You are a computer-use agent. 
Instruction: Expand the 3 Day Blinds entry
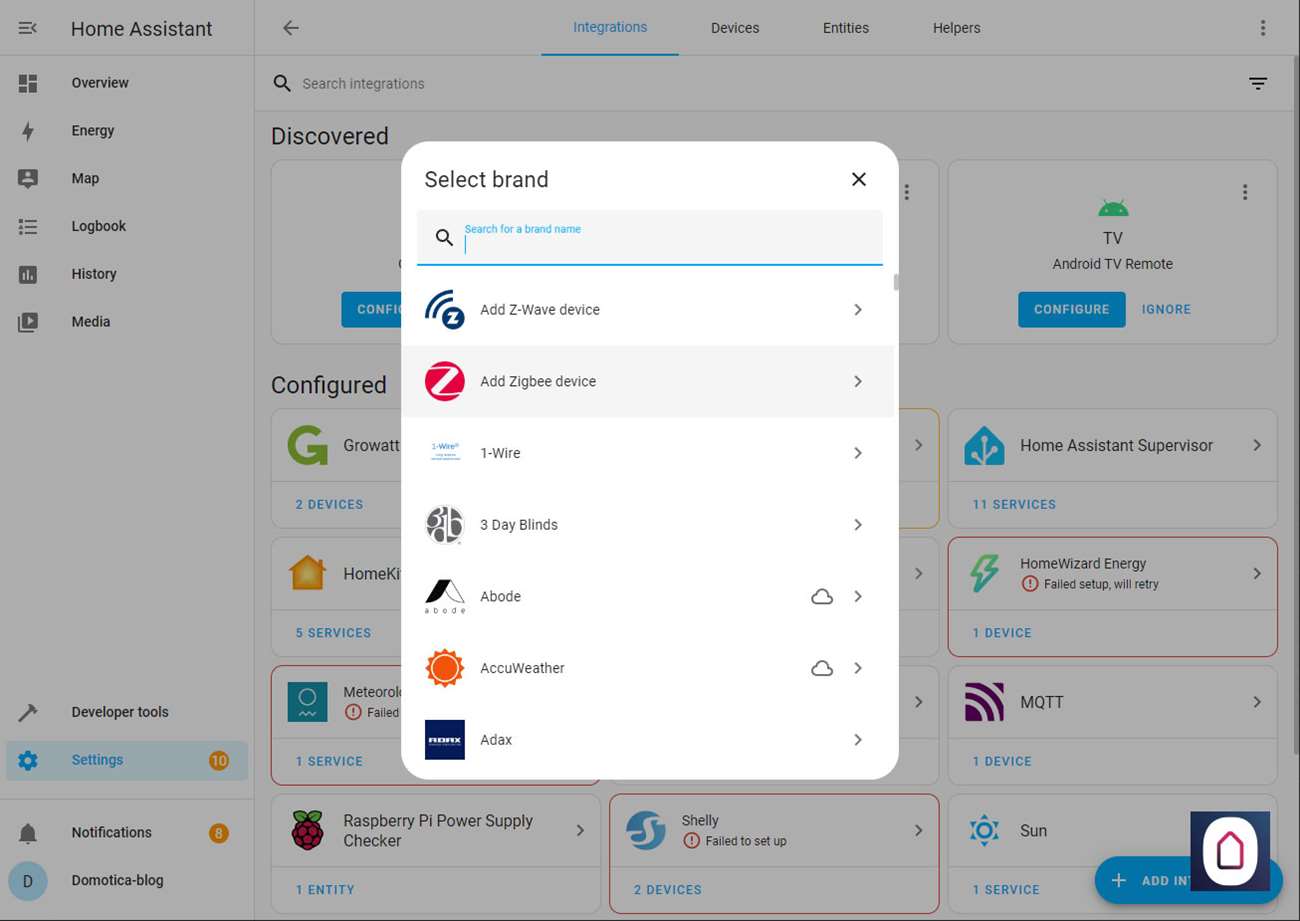click(x=858, y=525)
